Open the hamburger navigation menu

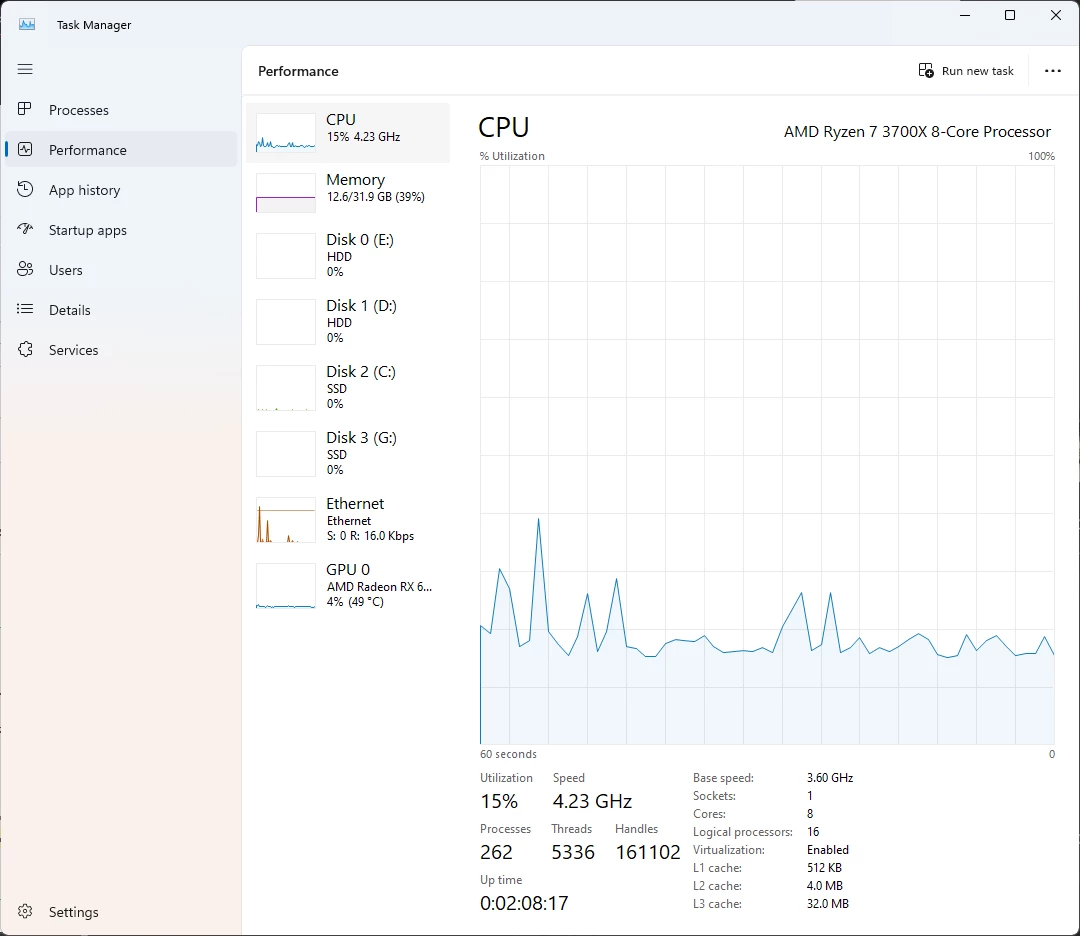25,69
